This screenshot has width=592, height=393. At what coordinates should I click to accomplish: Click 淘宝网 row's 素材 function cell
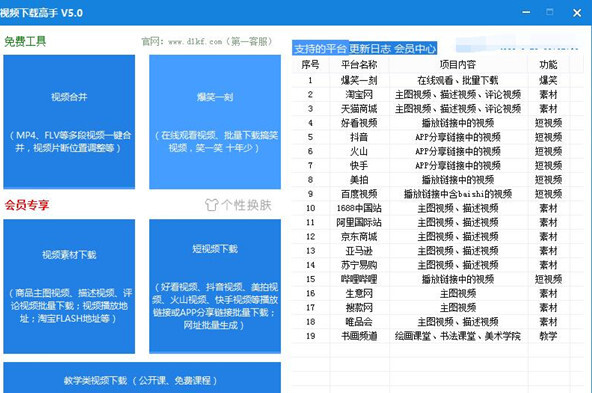point(548,94)
